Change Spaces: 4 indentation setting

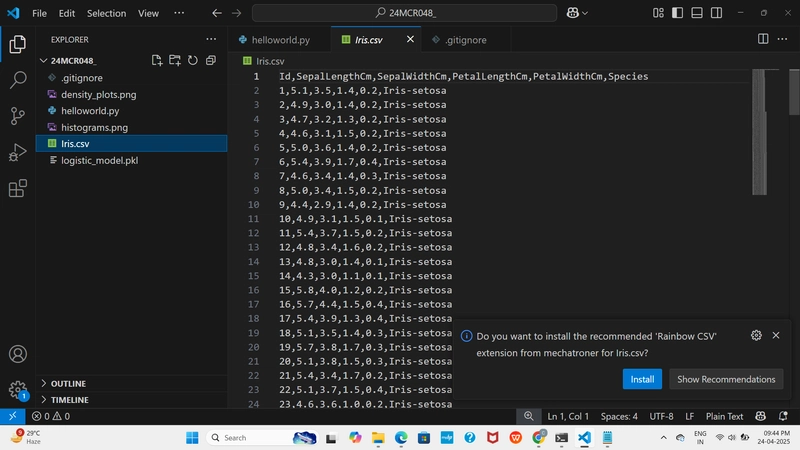(x=619, y=416)
